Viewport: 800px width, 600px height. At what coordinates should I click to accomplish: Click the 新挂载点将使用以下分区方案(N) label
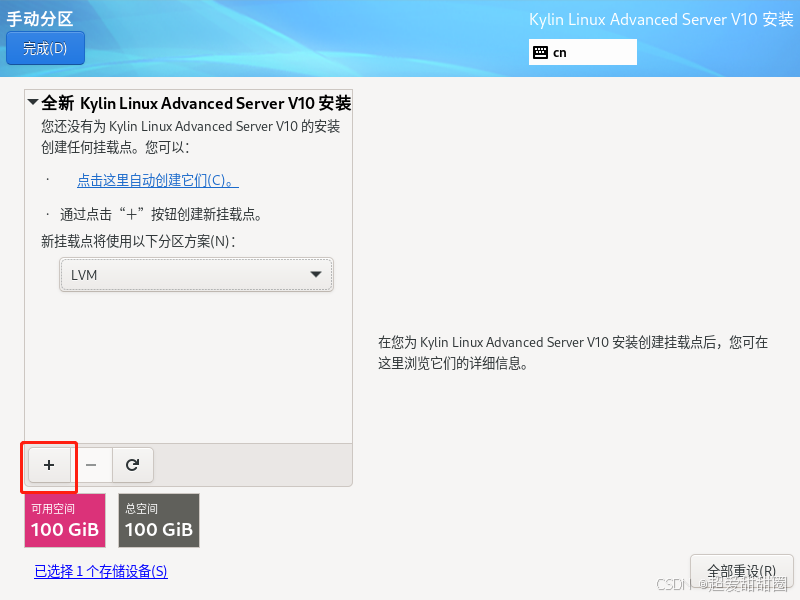[x=138, y=241]
